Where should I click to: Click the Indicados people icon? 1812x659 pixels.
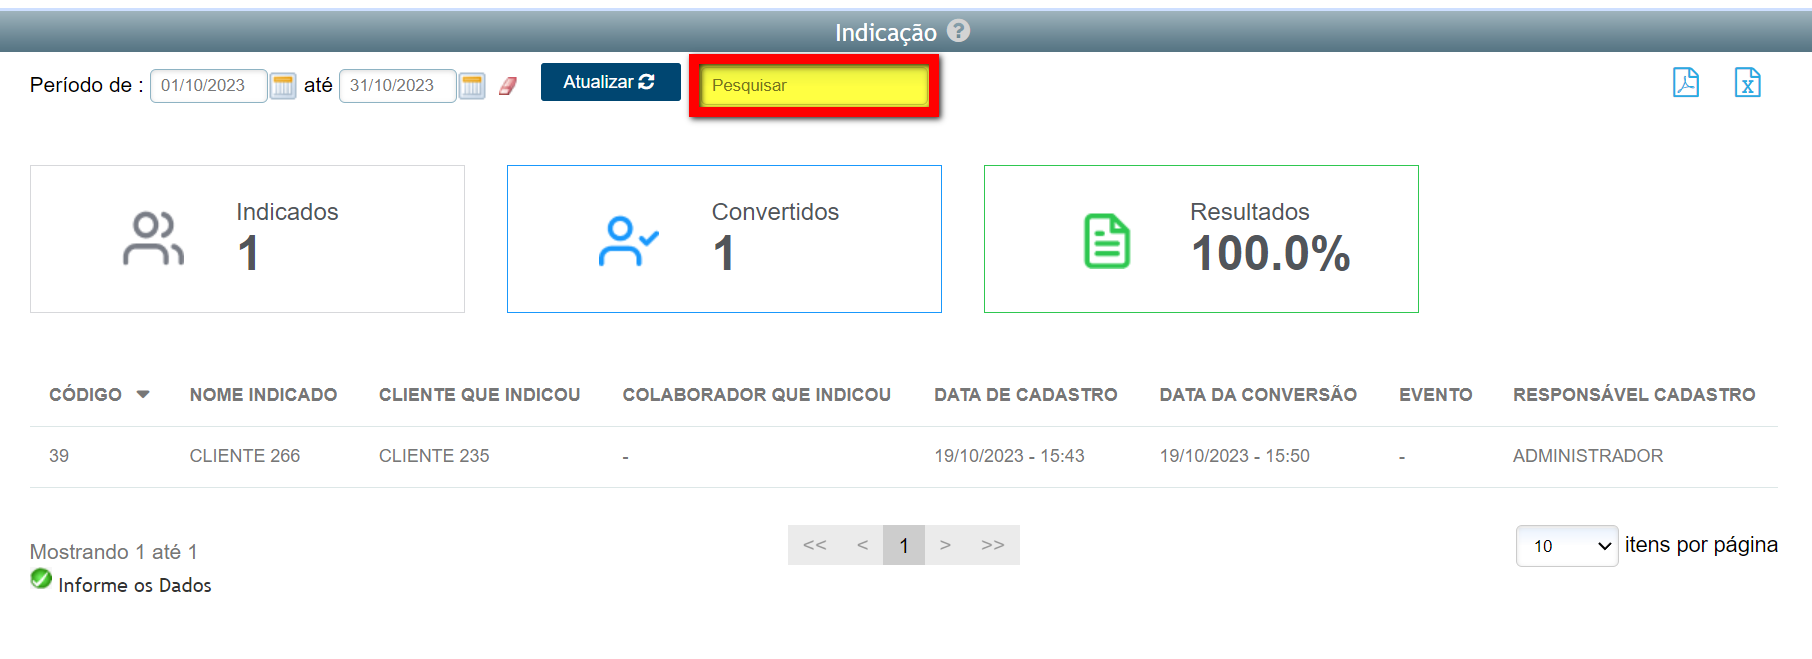click(153, 239)
